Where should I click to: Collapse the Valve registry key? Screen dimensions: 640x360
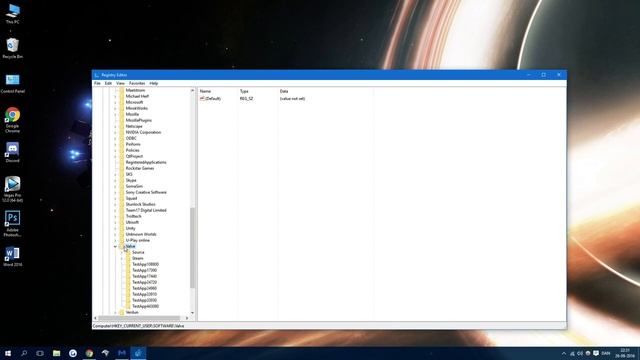[x=116, y=246]
